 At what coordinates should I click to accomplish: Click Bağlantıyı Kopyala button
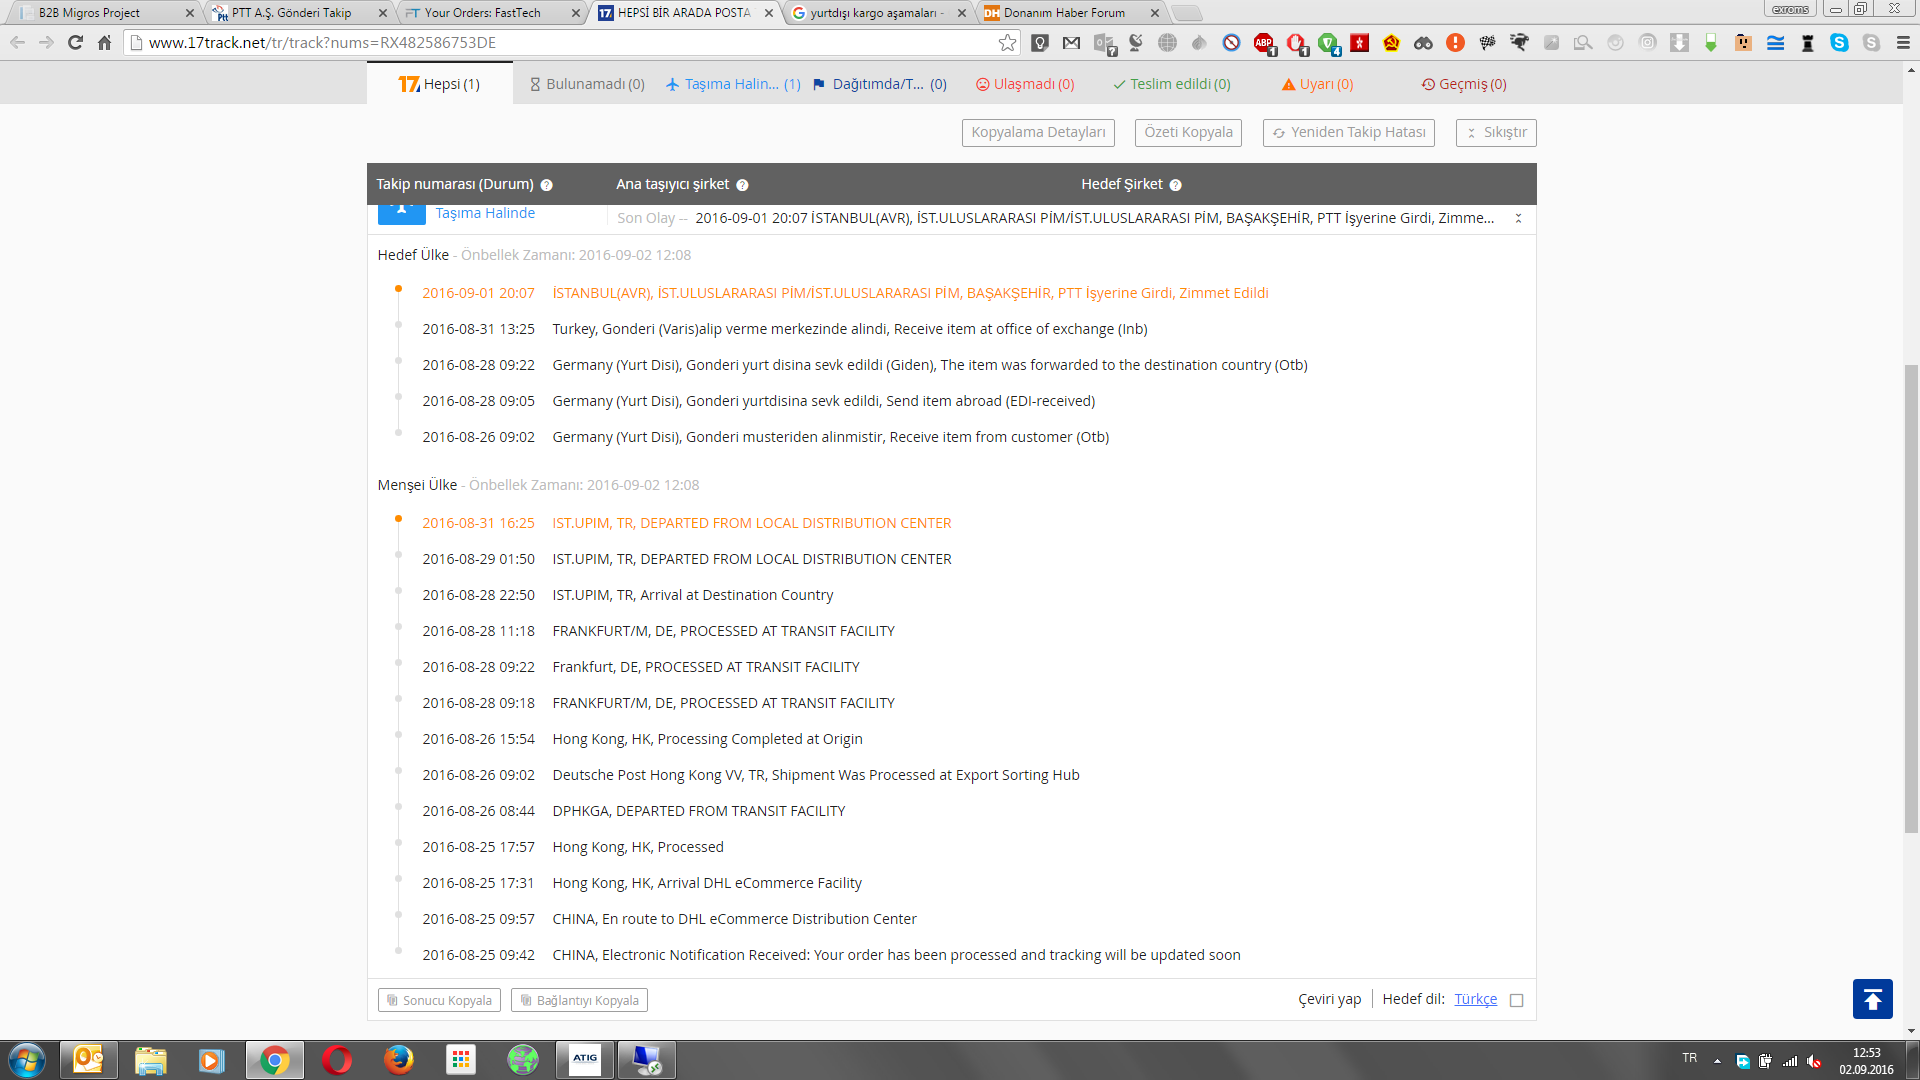point(579,1000)
